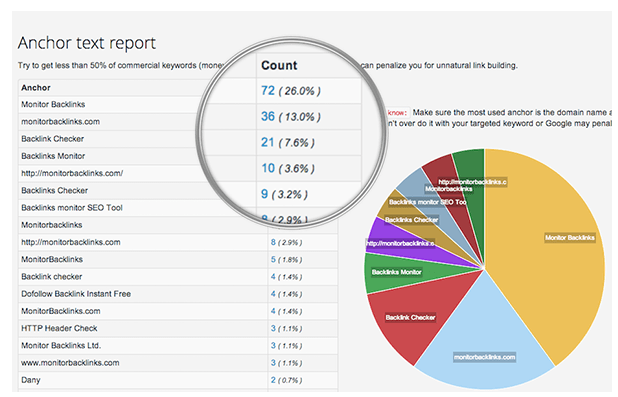This screenshot has width=618, height=397.
Task: Open the 5 (1.8%) count for MonitorBacklinks
Action: 286,259
